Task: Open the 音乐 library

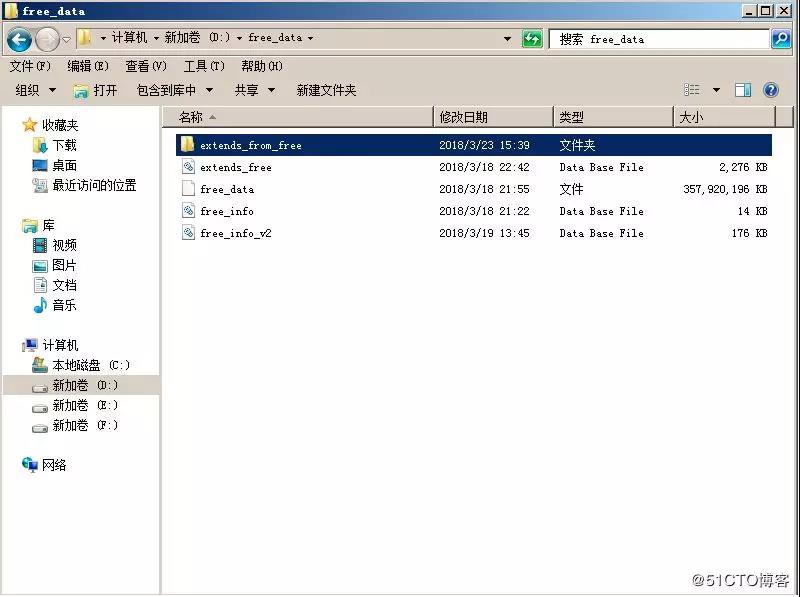Action: coord(64,305)
